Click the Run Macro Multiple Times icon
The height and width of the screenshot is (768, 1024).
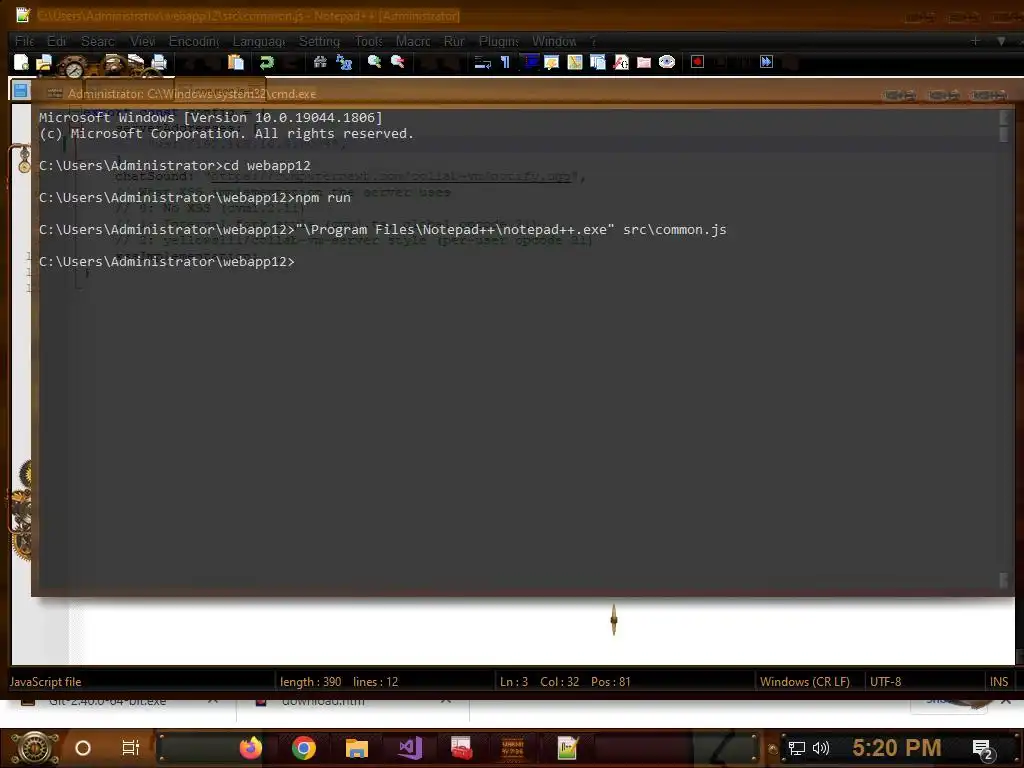point(767,62)
